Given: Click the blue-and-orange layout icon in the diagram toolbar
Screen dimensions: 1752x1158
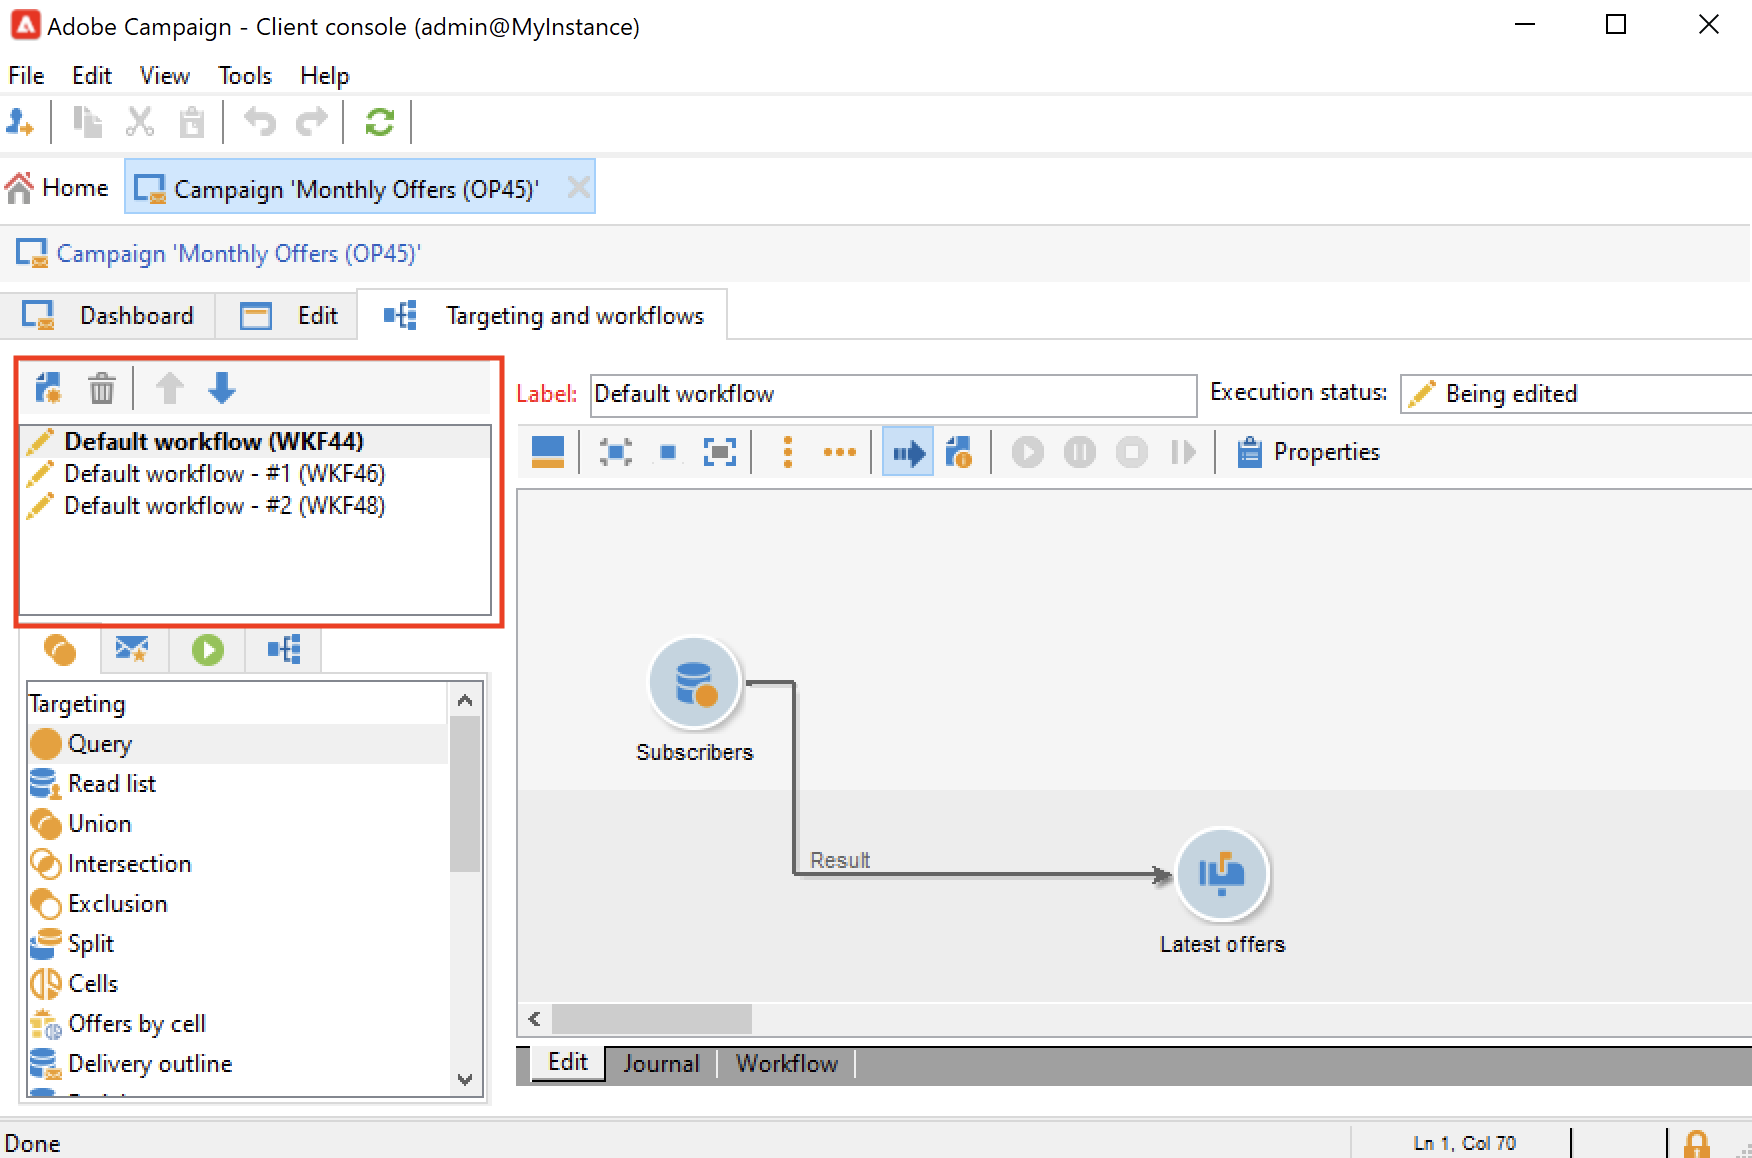Looking at the screenshot, I should (x=548, y=452).
